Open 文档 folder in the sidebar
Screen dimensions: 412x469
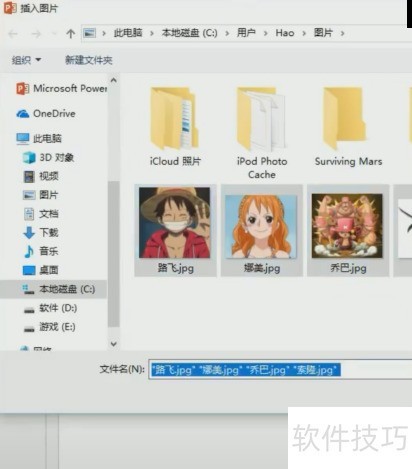[49, 214]
